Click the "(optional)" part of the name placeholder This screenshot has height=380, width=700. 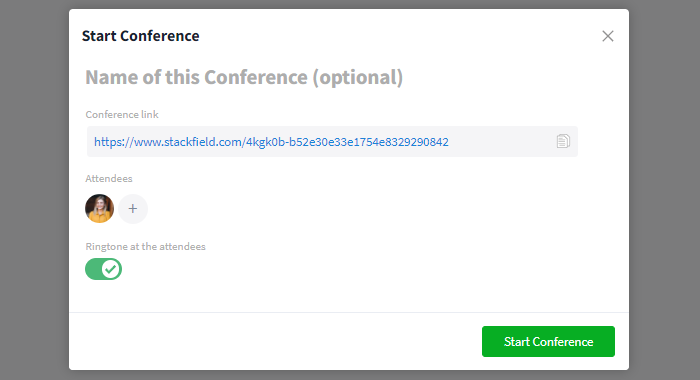pos(358,78)
